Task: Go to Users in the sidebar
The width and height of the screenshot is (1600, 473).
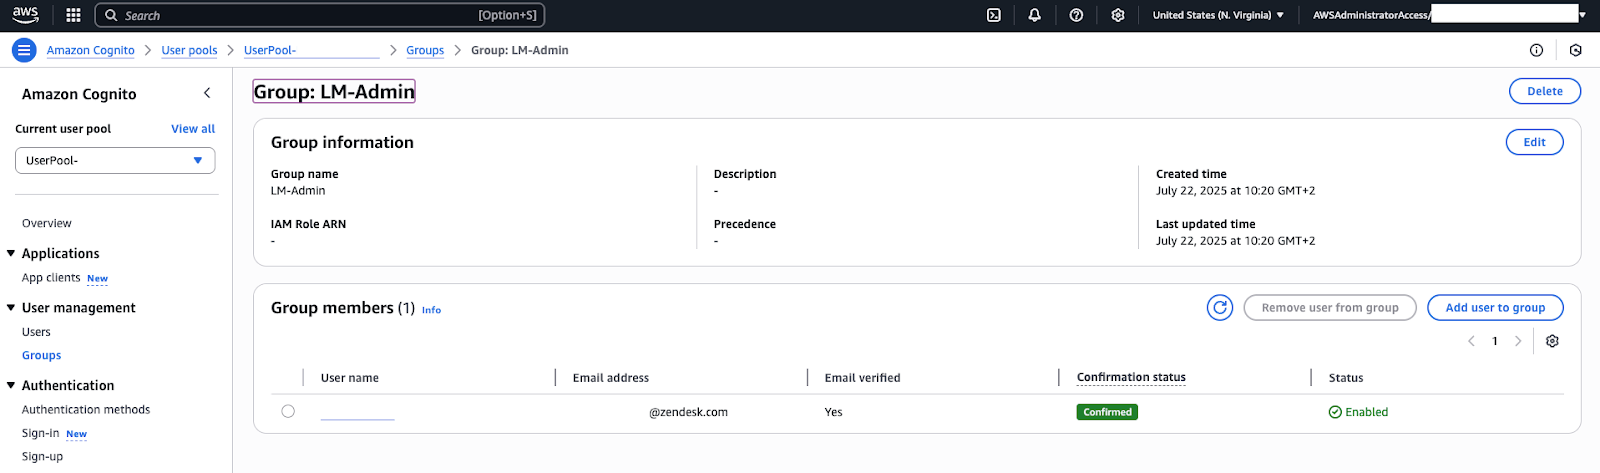Action: pyautogui.click(x=36, y=332)
